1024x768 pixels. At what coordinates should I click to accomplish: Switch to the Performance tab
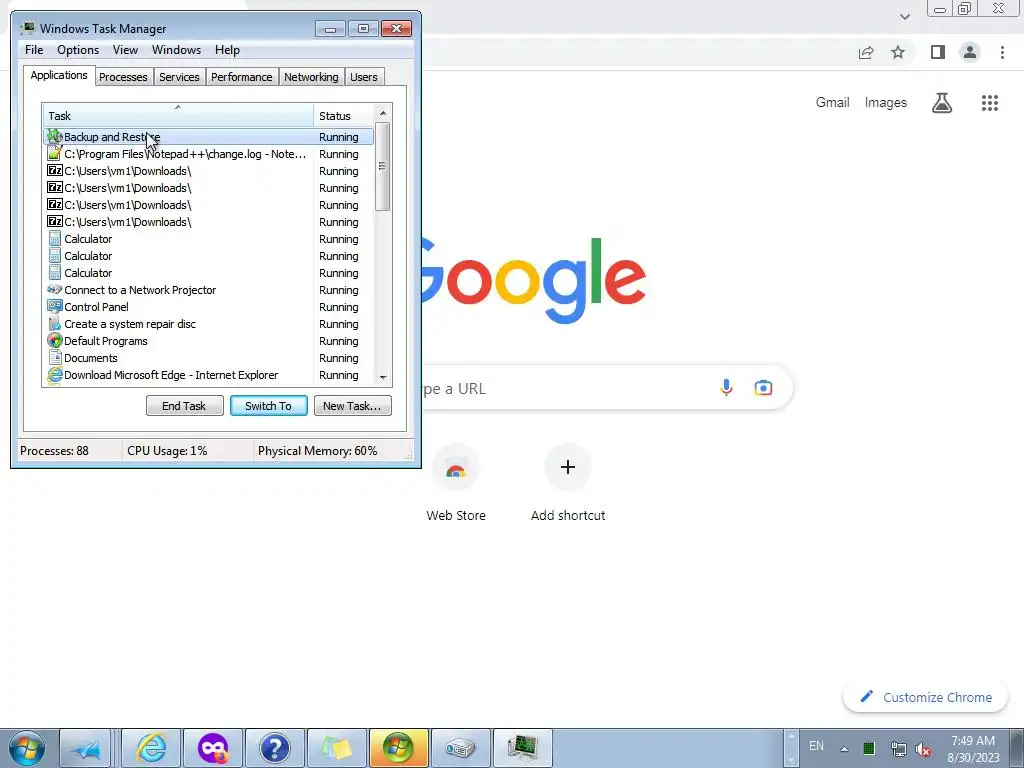pyautogui.click(x=241, y=77)
